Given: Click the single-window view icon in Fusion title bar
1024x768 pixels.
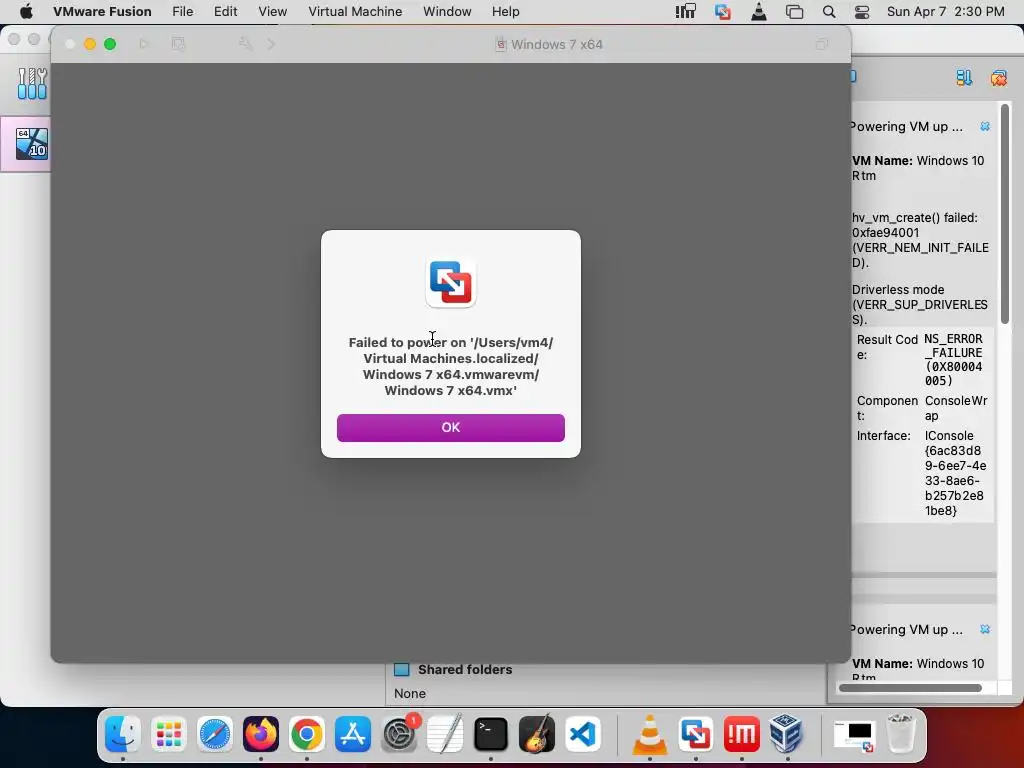Looking at the screenshot, I should 822,44.
